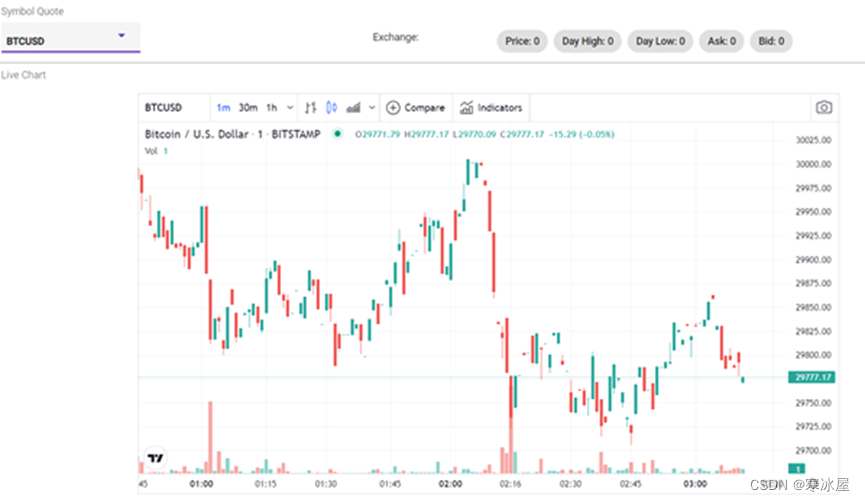This screenshot has height=502, width=865.
Task: Select the Bars chart style icon
Action: [311, 108]
